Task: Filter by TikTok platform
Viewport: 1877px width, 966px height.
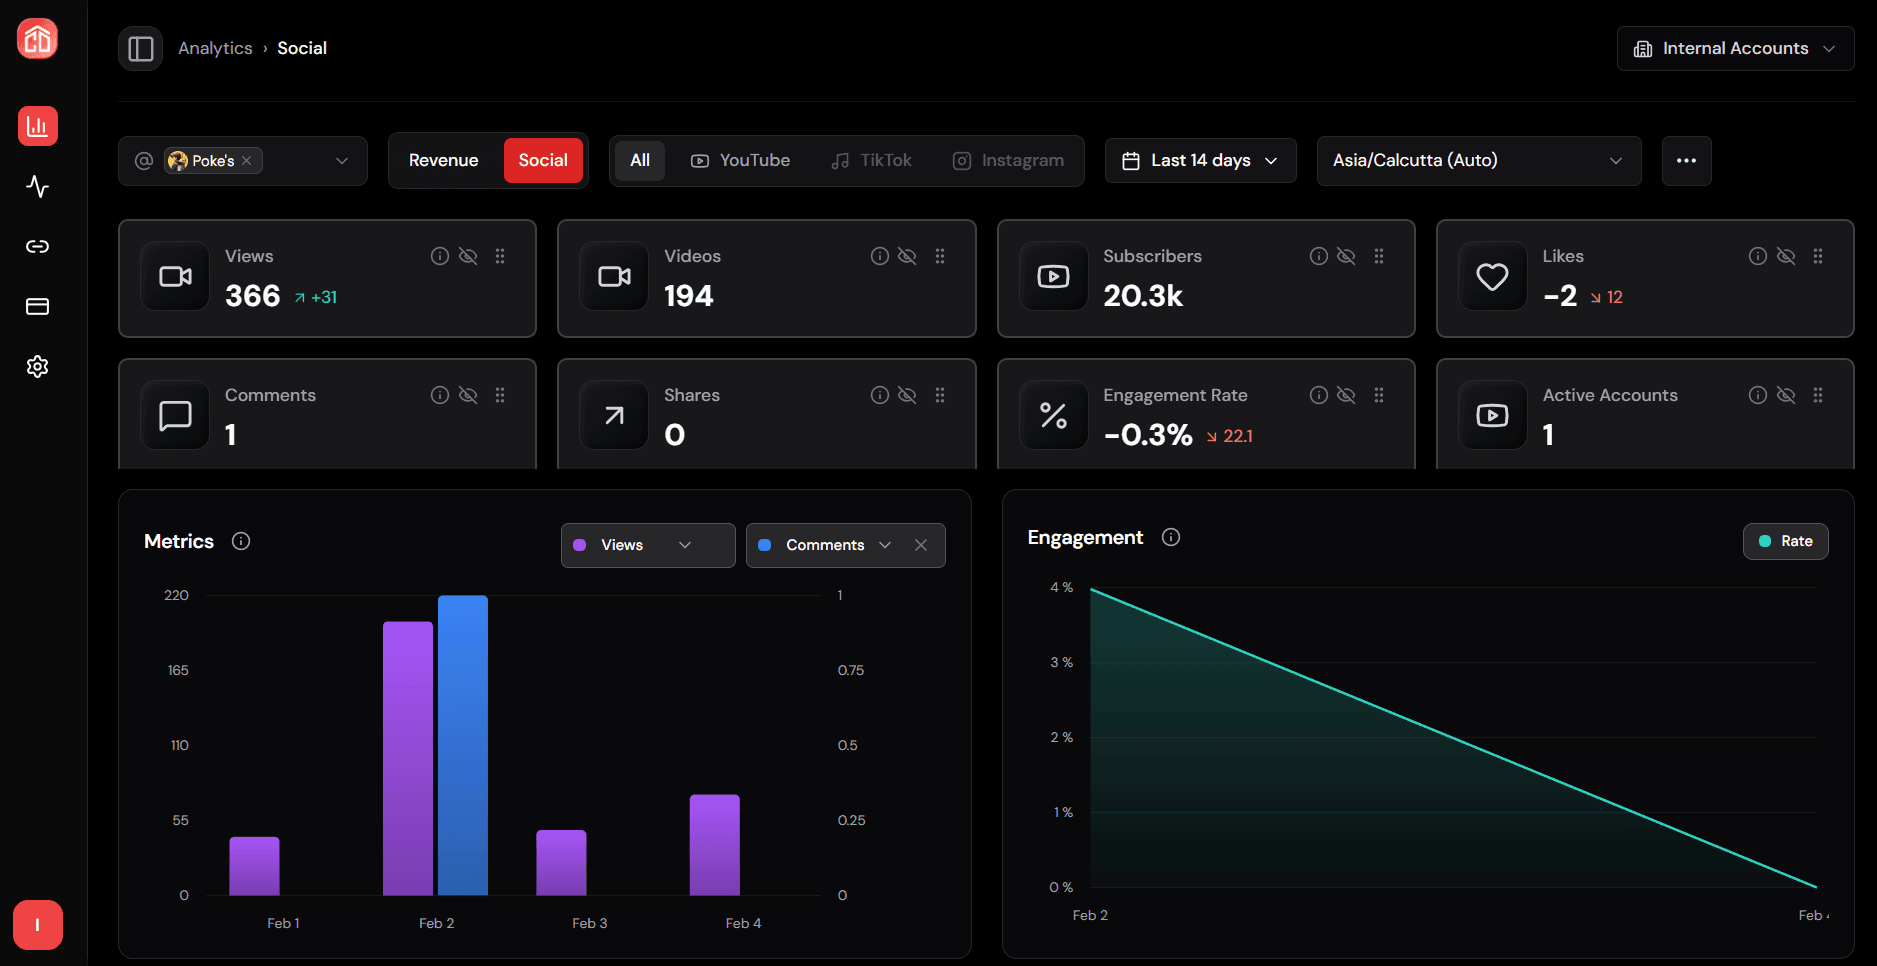Action: [871, 161]
